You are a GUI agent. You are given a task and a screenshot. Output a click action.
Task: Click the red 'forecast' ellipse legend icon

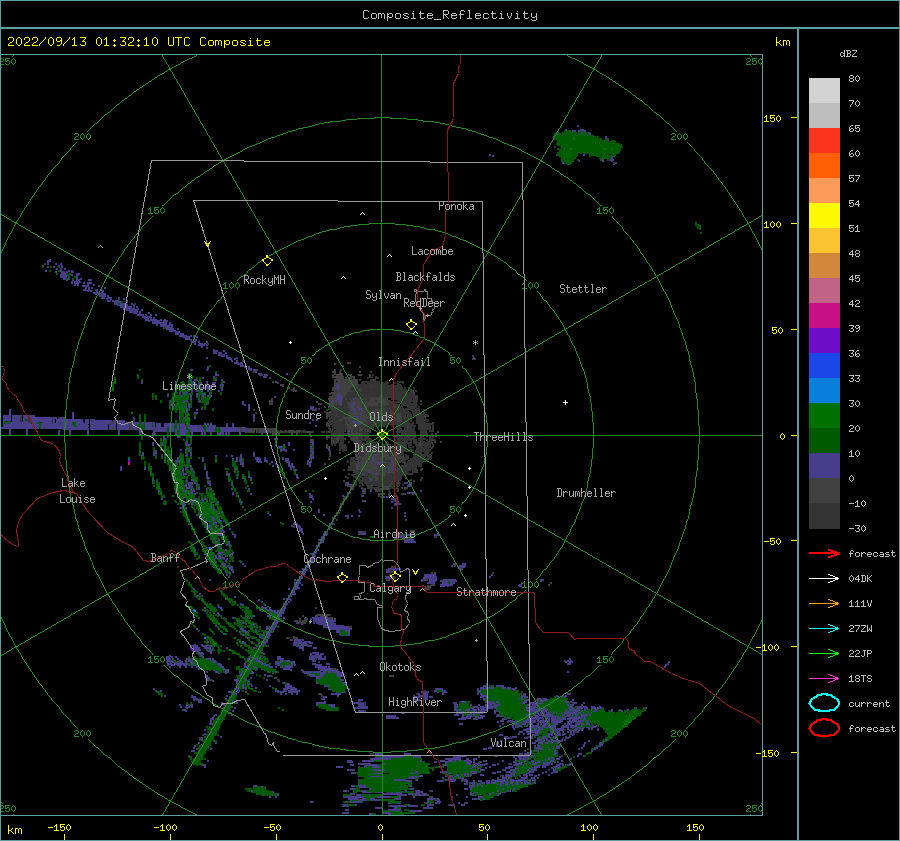[824, 728]
